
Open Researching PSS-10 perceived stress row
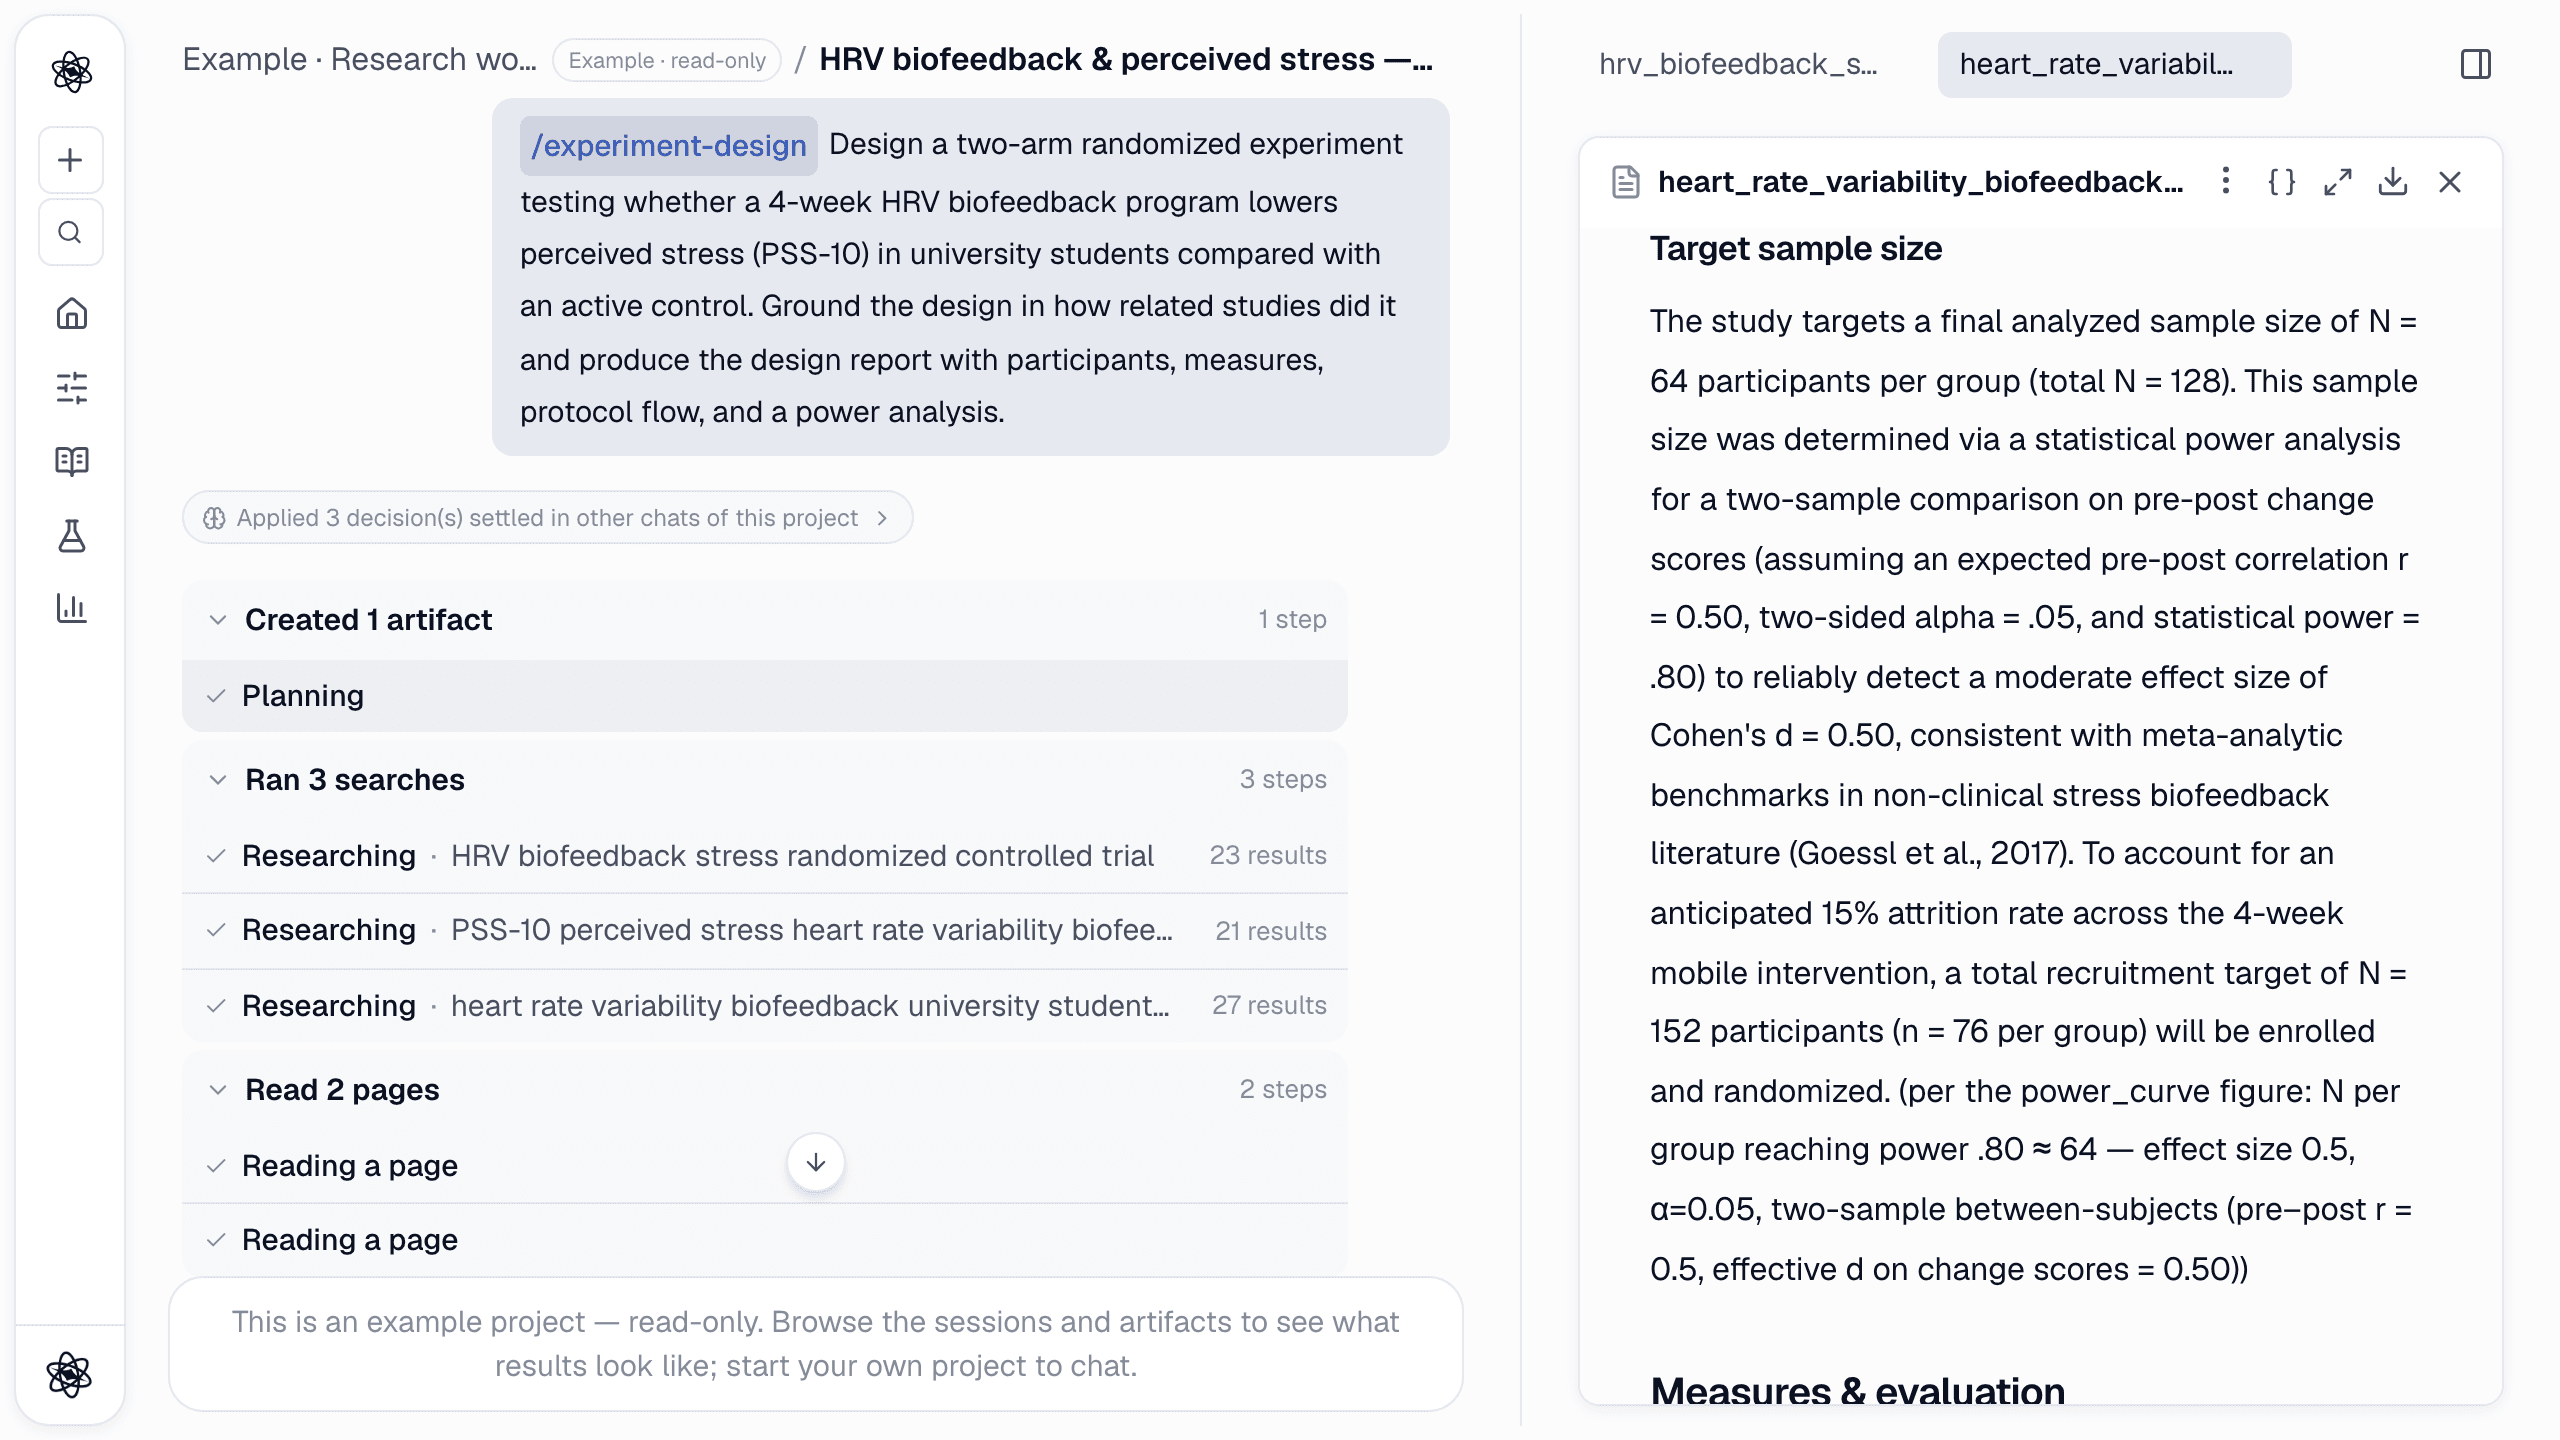765,930
